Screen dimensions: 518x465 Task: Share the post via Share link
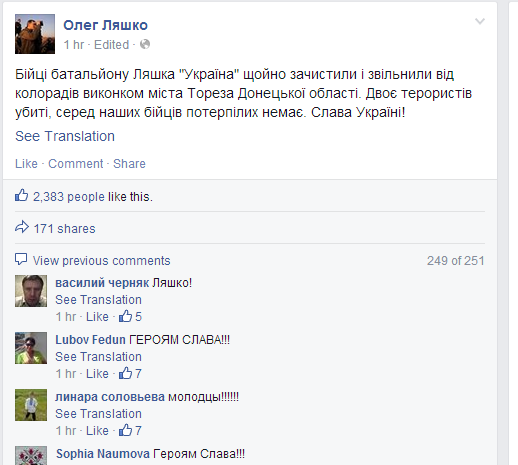(129, 164)
